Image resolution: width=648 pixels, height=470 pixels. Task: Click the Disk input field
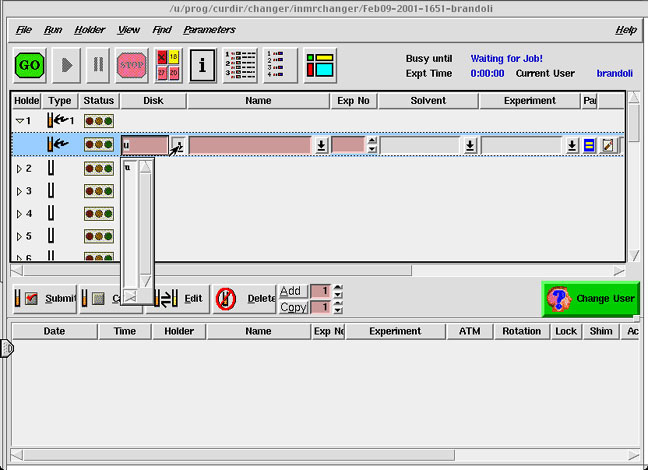(145, 145)
